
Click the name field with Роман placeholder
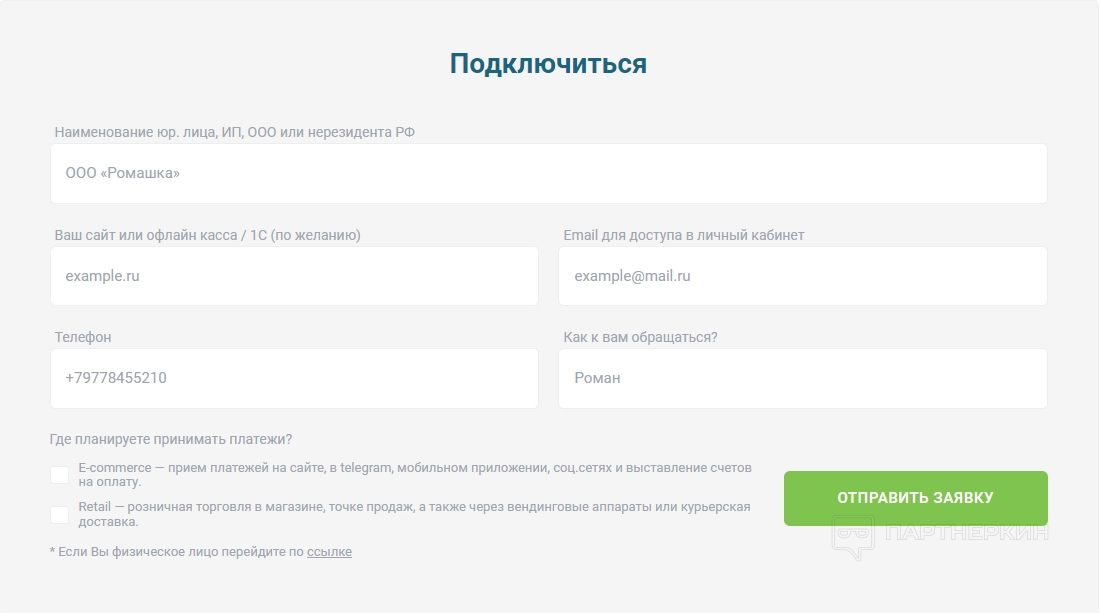(802, 378)
